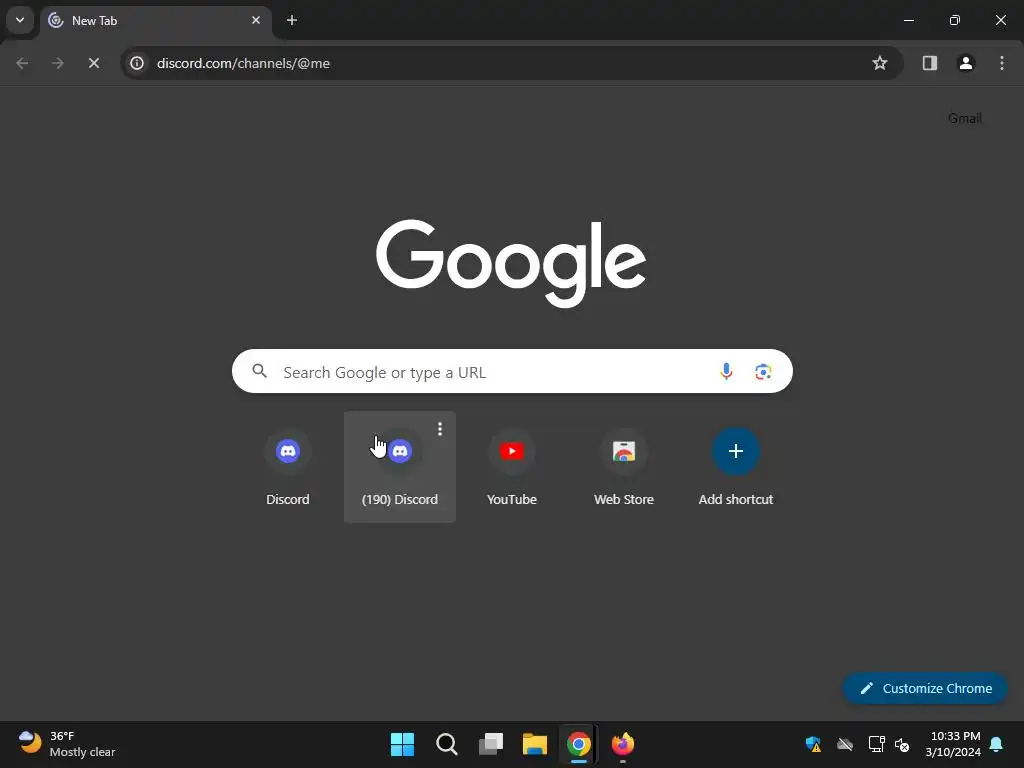The height and width of the screenshot is (768, 1024).
Task: Add shortcut to the new tab page
Action: 736,467
